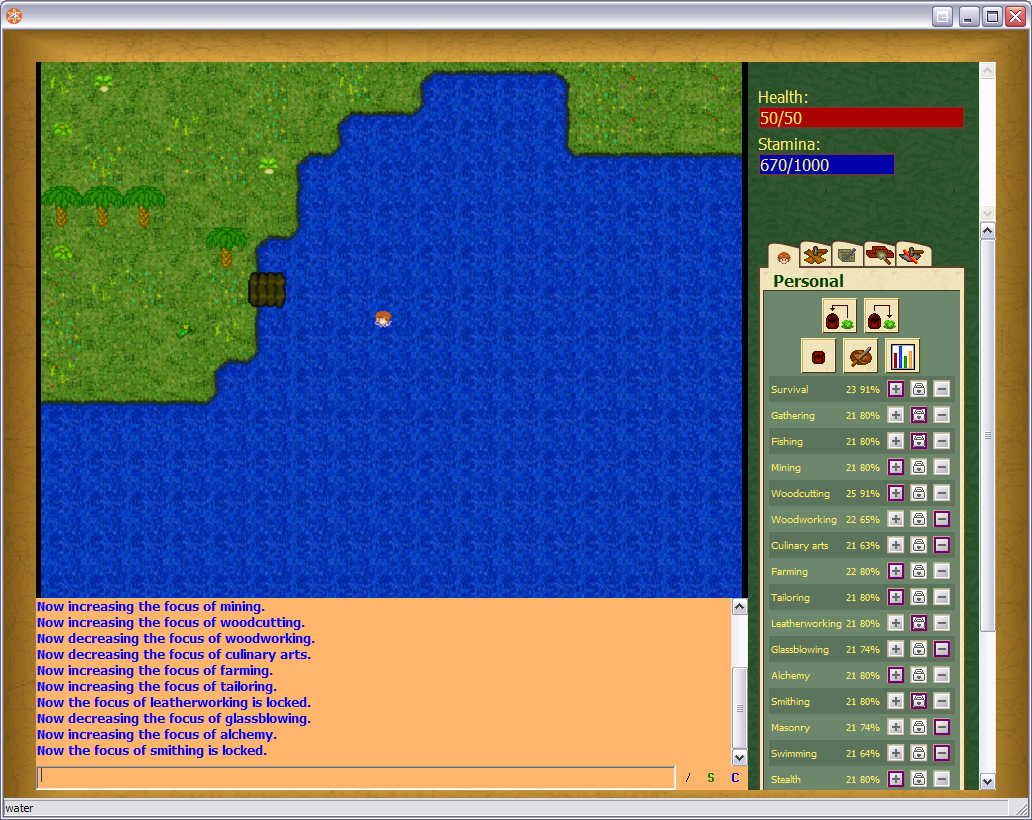Viewport: 1032px width, 820px height.
Task: Click the skills panel scroll up arrow
Action: click(x=988, y=230)
